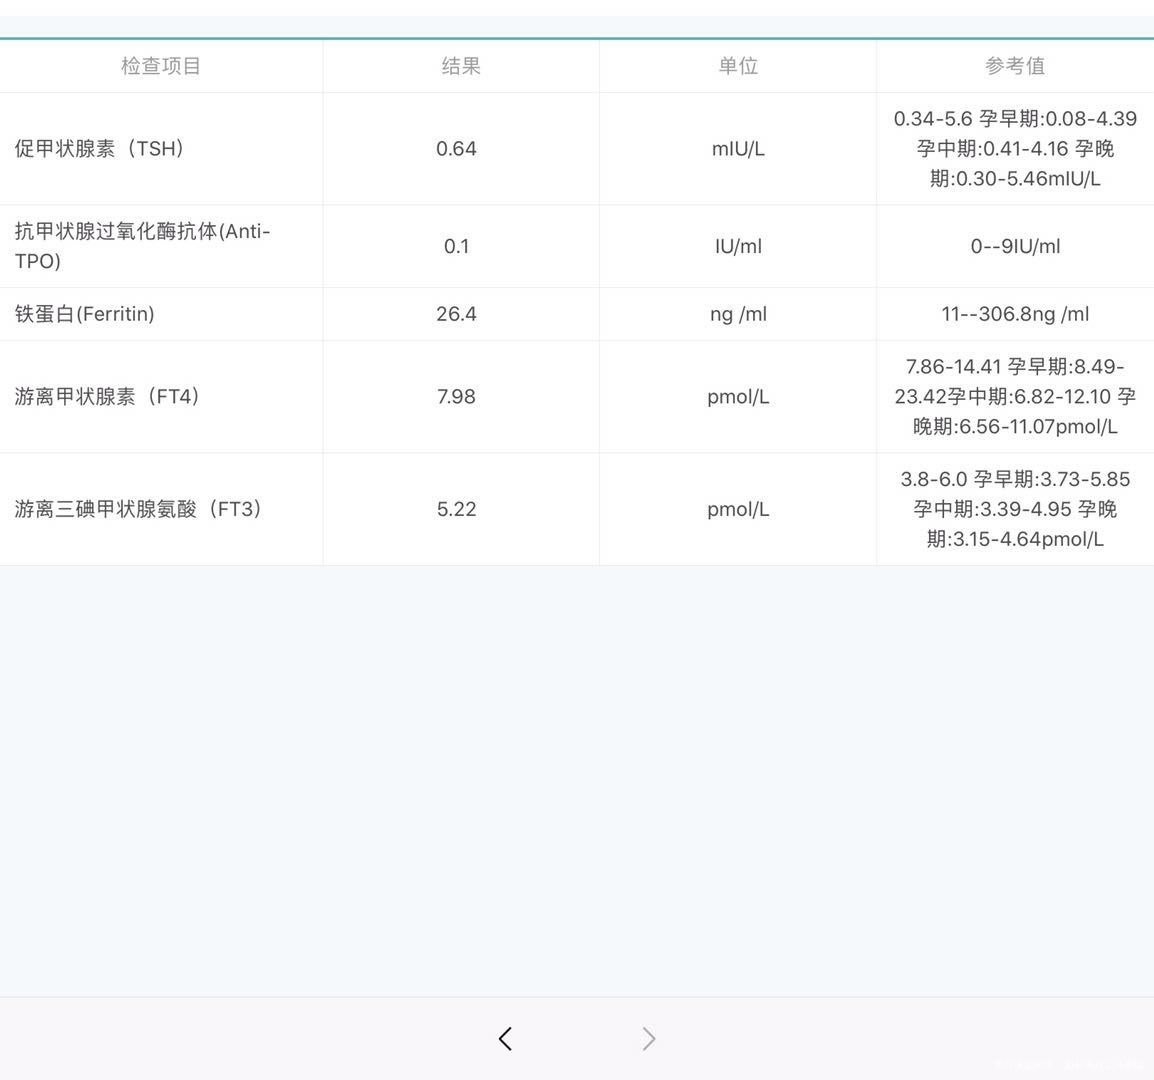
Task: Click the Anti-TPO unit IU/ml cell
Action: pos(737,246)
